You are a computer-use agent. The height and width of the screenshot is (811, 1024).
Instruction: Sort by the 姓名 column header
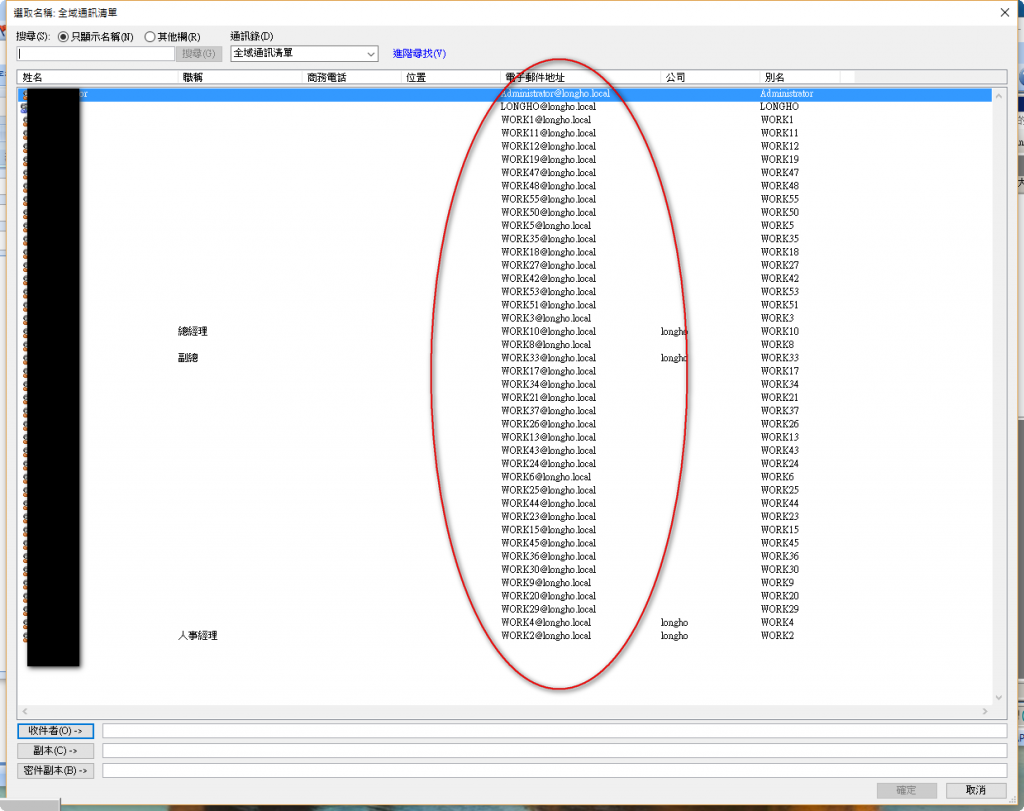pyautogui.click(x=97, y=77)
